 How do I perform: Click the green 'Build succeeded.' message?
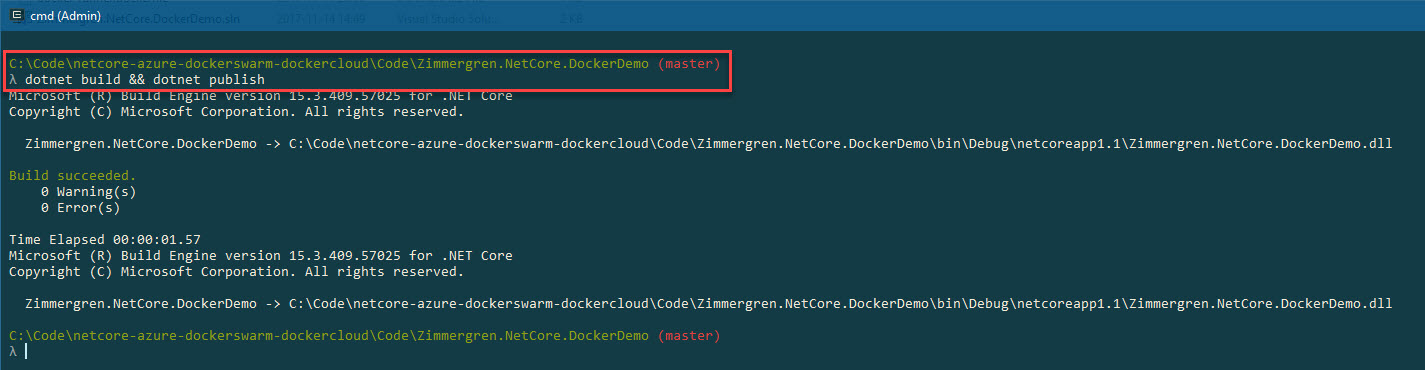[x=72, y=176]
